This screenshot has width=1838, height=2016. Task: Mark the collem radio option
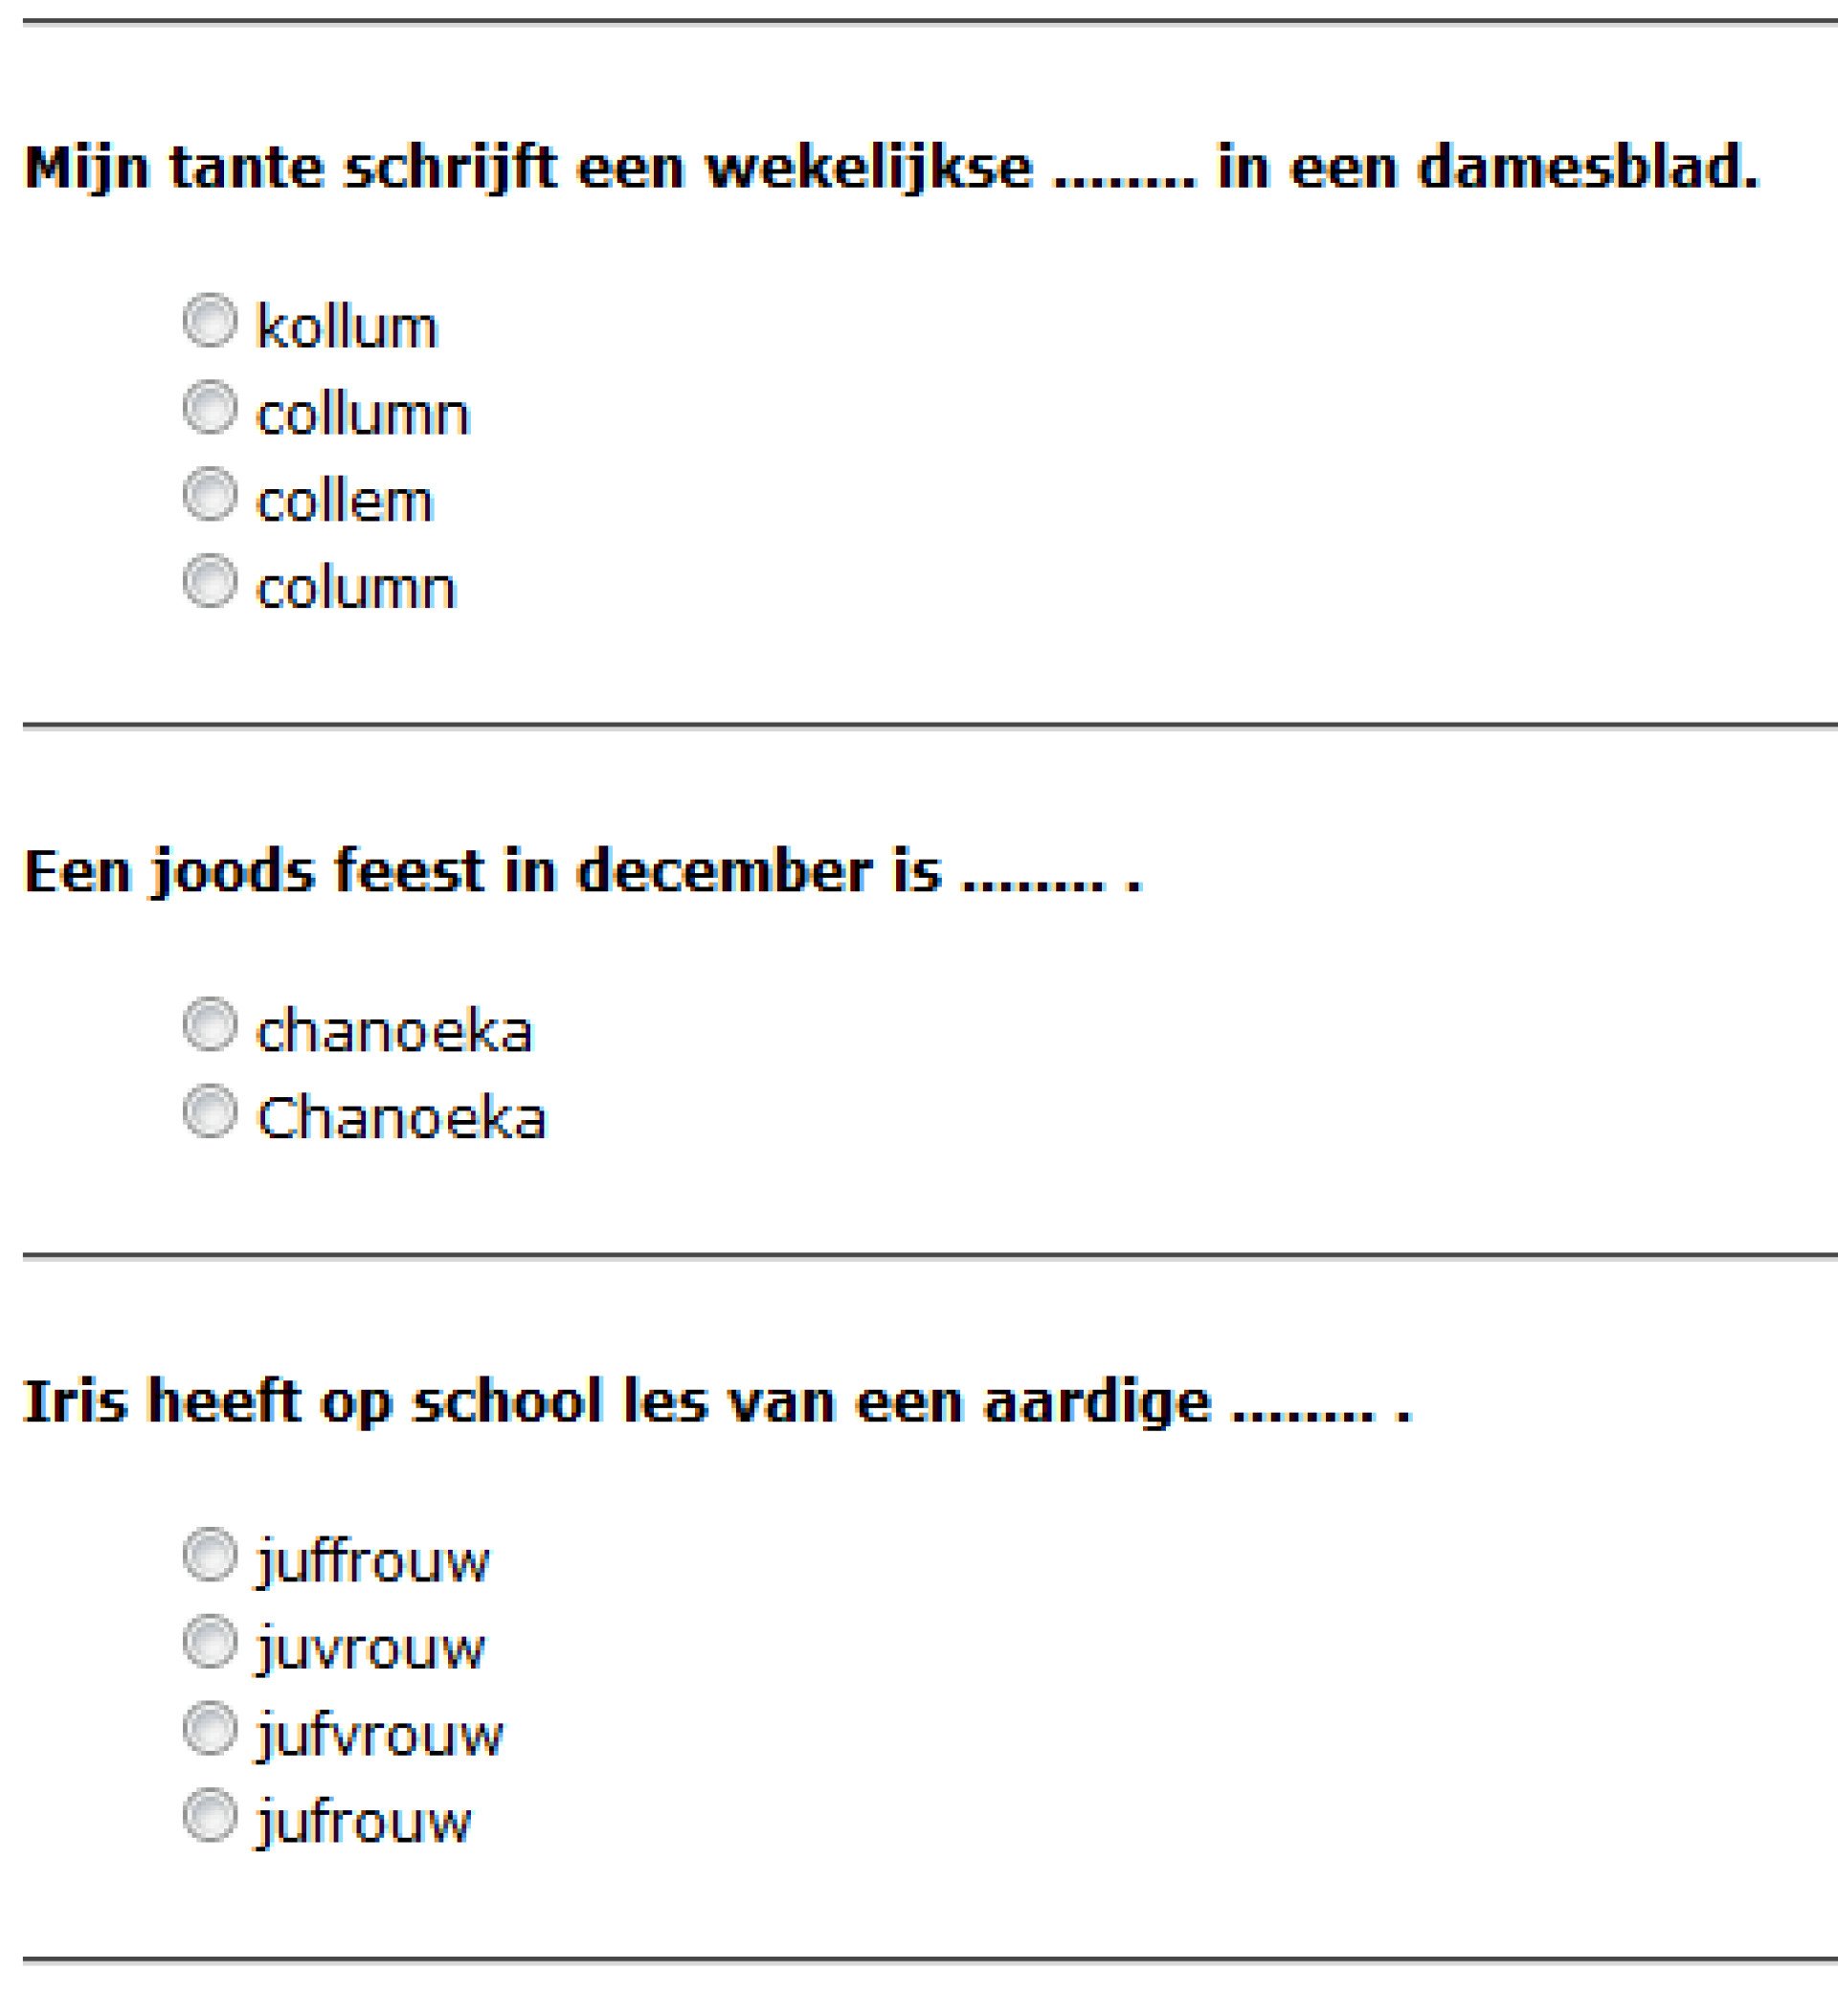210,494
